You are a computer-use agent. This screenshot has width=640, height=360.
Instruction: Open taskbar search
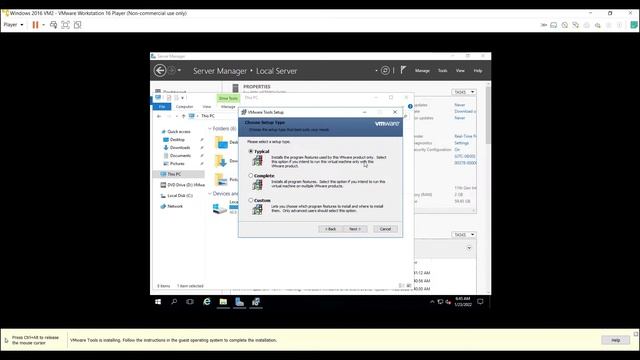click(x=174, y=302)
